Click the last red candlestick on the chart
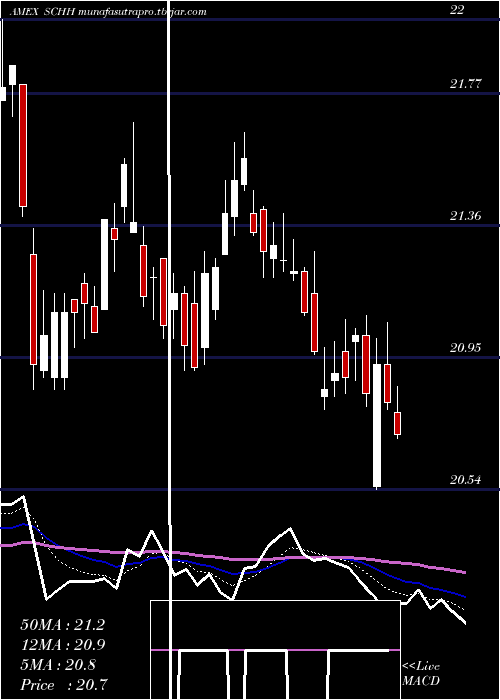Viewport: 500px width, 700px height. [x=397, y=423]
